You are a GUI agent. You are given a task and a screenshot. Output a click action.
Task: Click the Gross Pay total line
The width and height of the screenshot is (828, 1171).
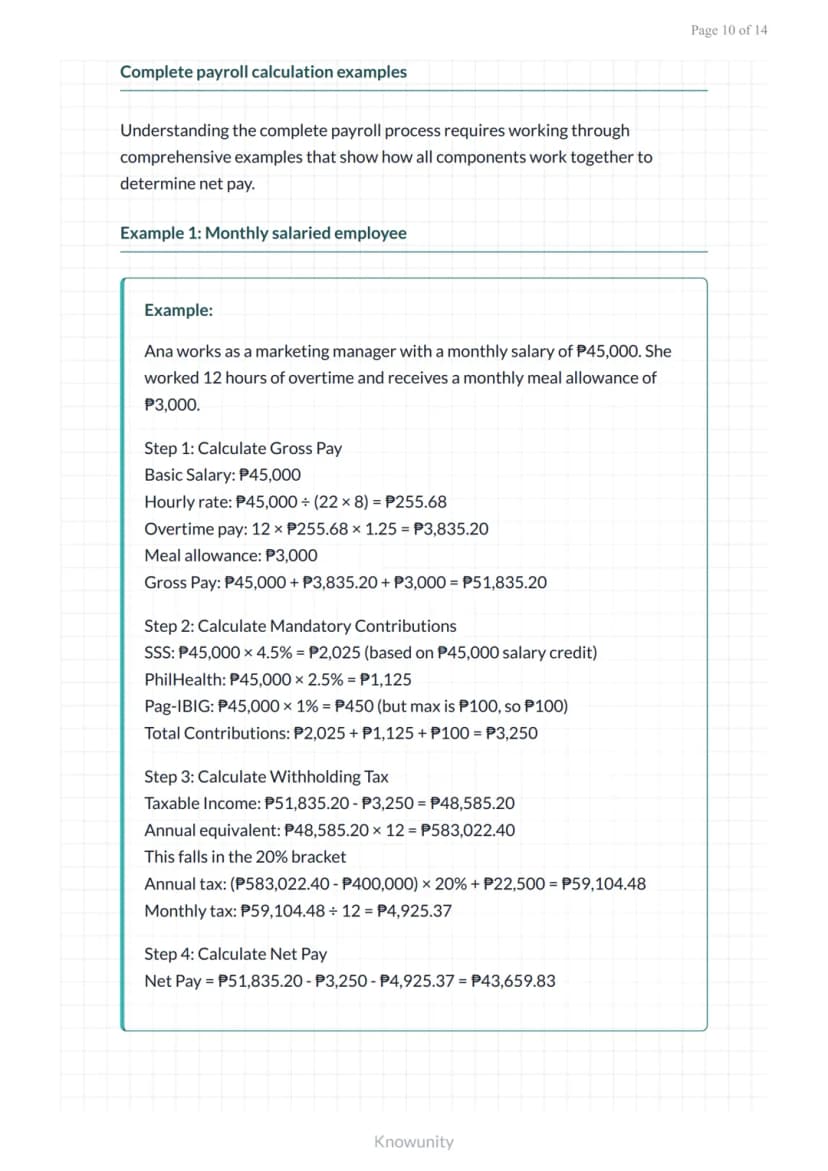[346, 583]
